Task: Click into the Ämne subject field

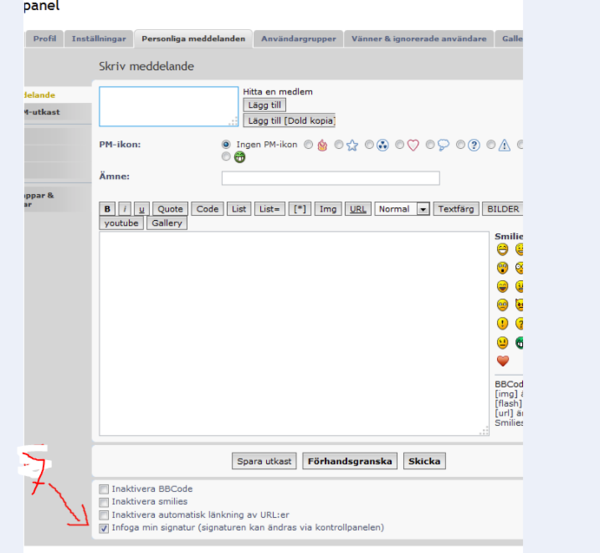Action: tap(330, 178)
